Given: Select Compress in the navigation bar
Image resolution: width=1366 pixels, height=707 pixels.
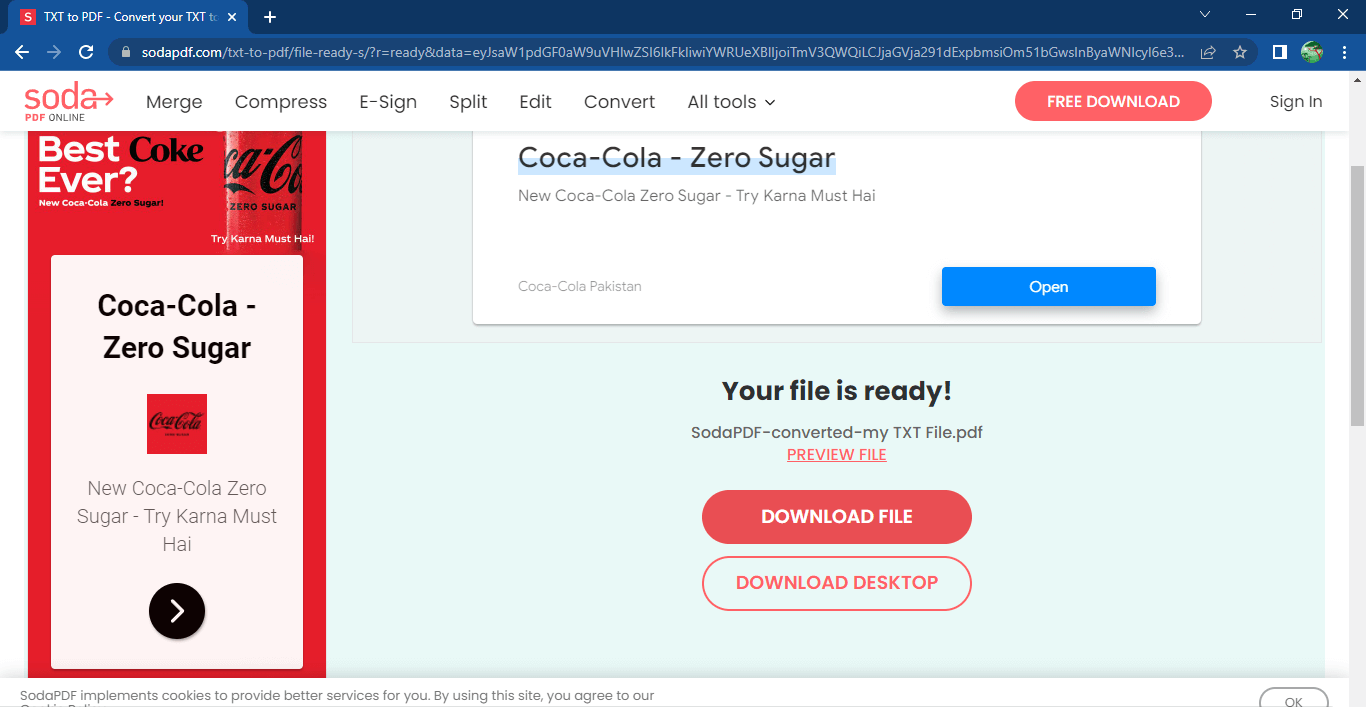Looking at the screenshot, I should (281, 102).
